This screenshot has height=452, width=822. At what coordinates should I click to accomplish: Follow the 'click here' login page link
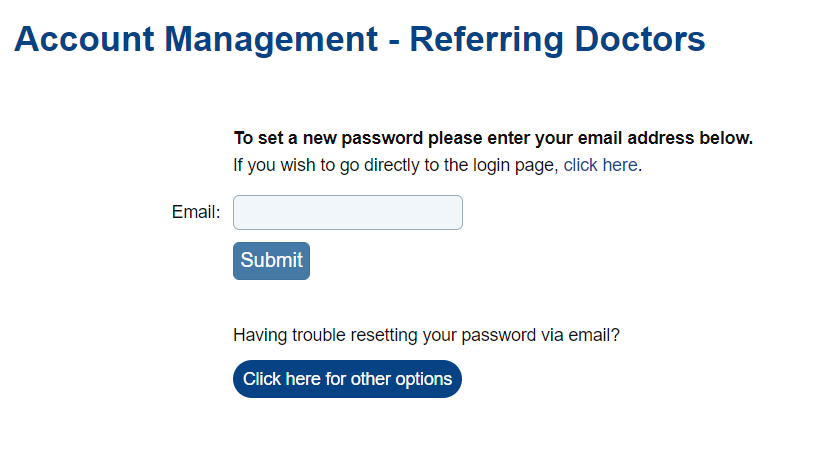[x=600, y=165]
